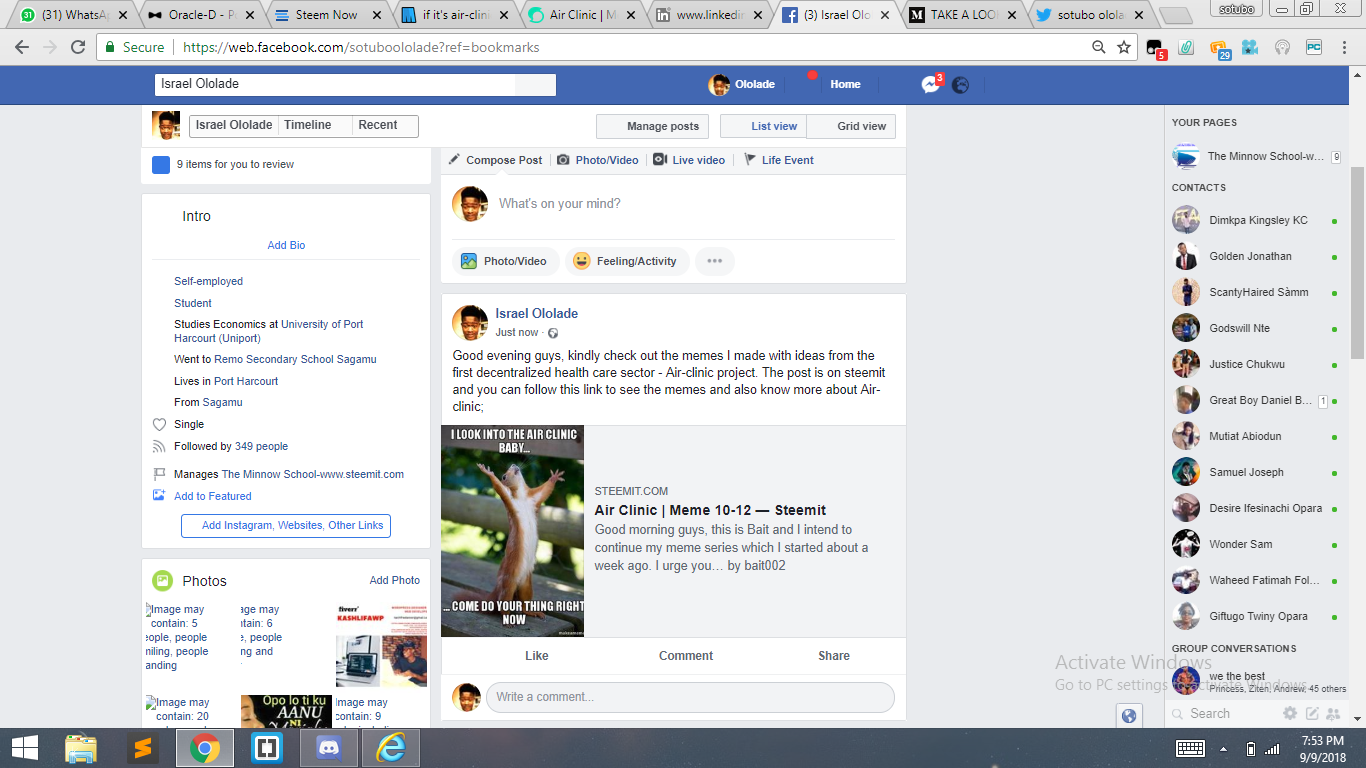Open the paperclip Chrome extension
1366x768 pixels.
pyautogui.click(x=1186, y=47)
